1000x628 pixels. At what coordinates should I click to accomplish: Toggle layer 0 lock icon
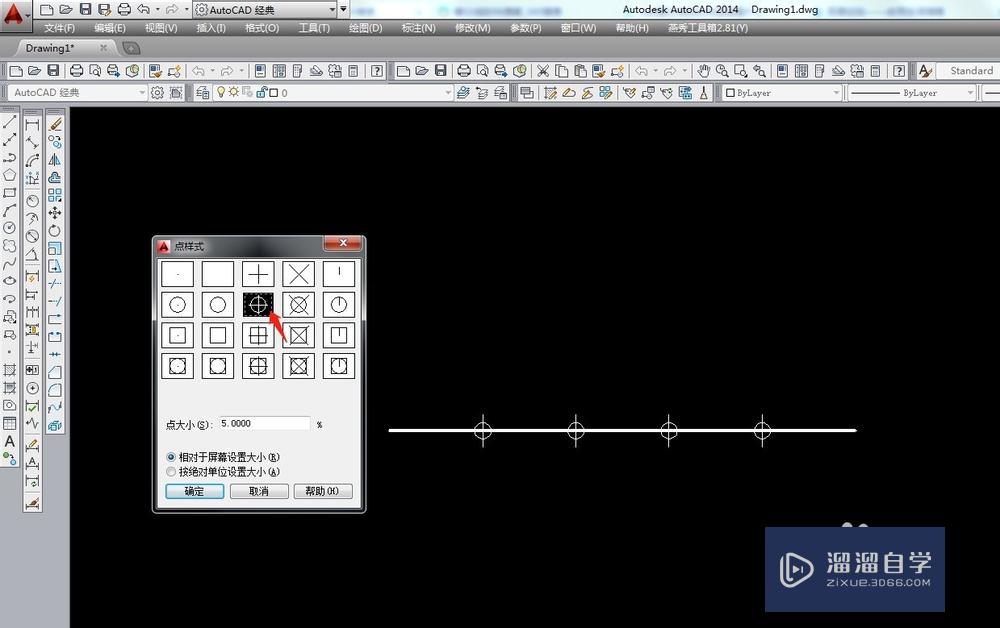click(x=261, y=92)
